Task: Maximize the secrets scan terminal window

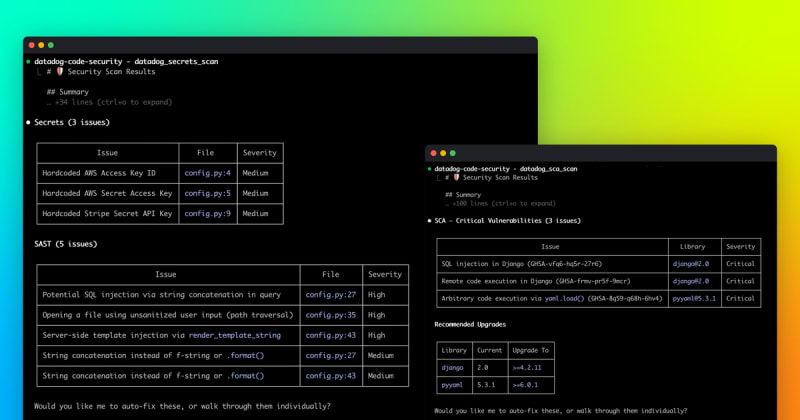Action: (51, 45)
